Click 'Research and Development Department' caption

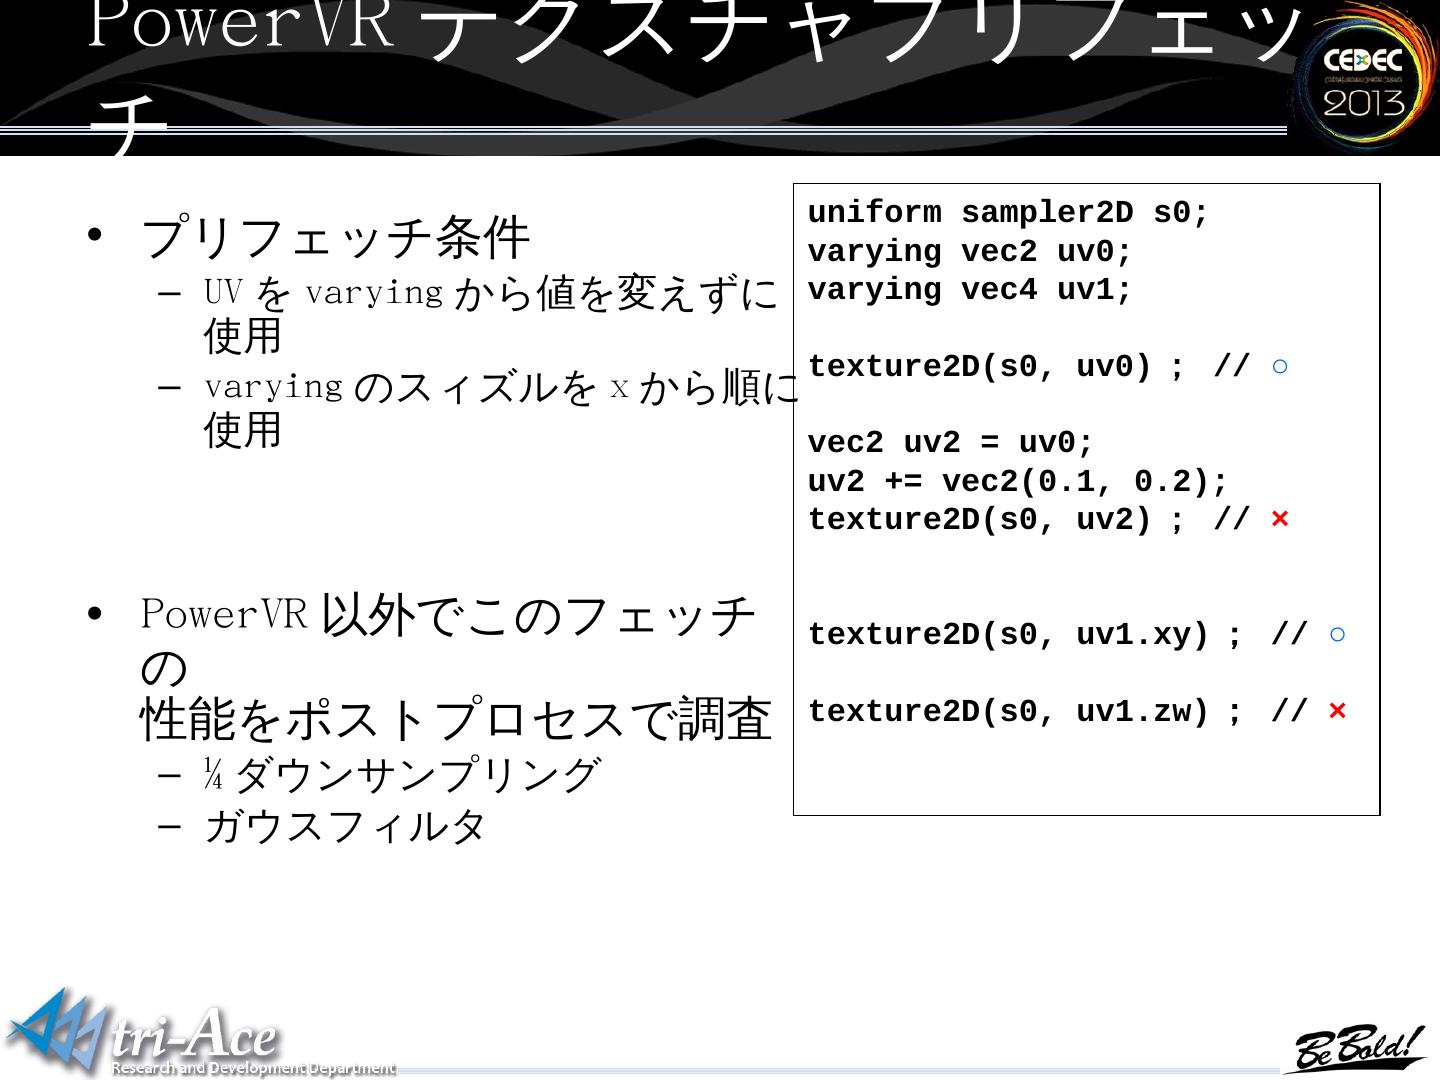[253, 1068]
